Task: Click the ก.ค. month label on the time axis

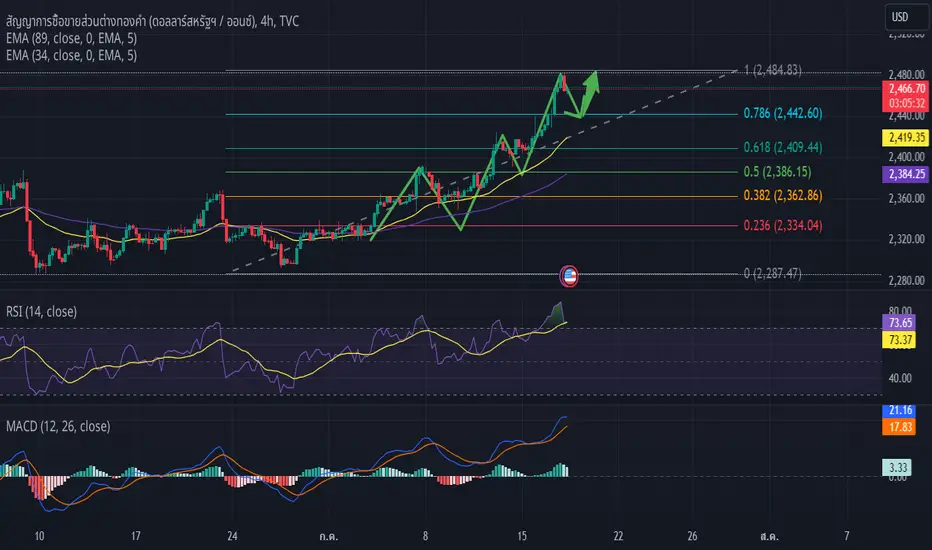Action: pyautogui.click(x=328, y=536)
